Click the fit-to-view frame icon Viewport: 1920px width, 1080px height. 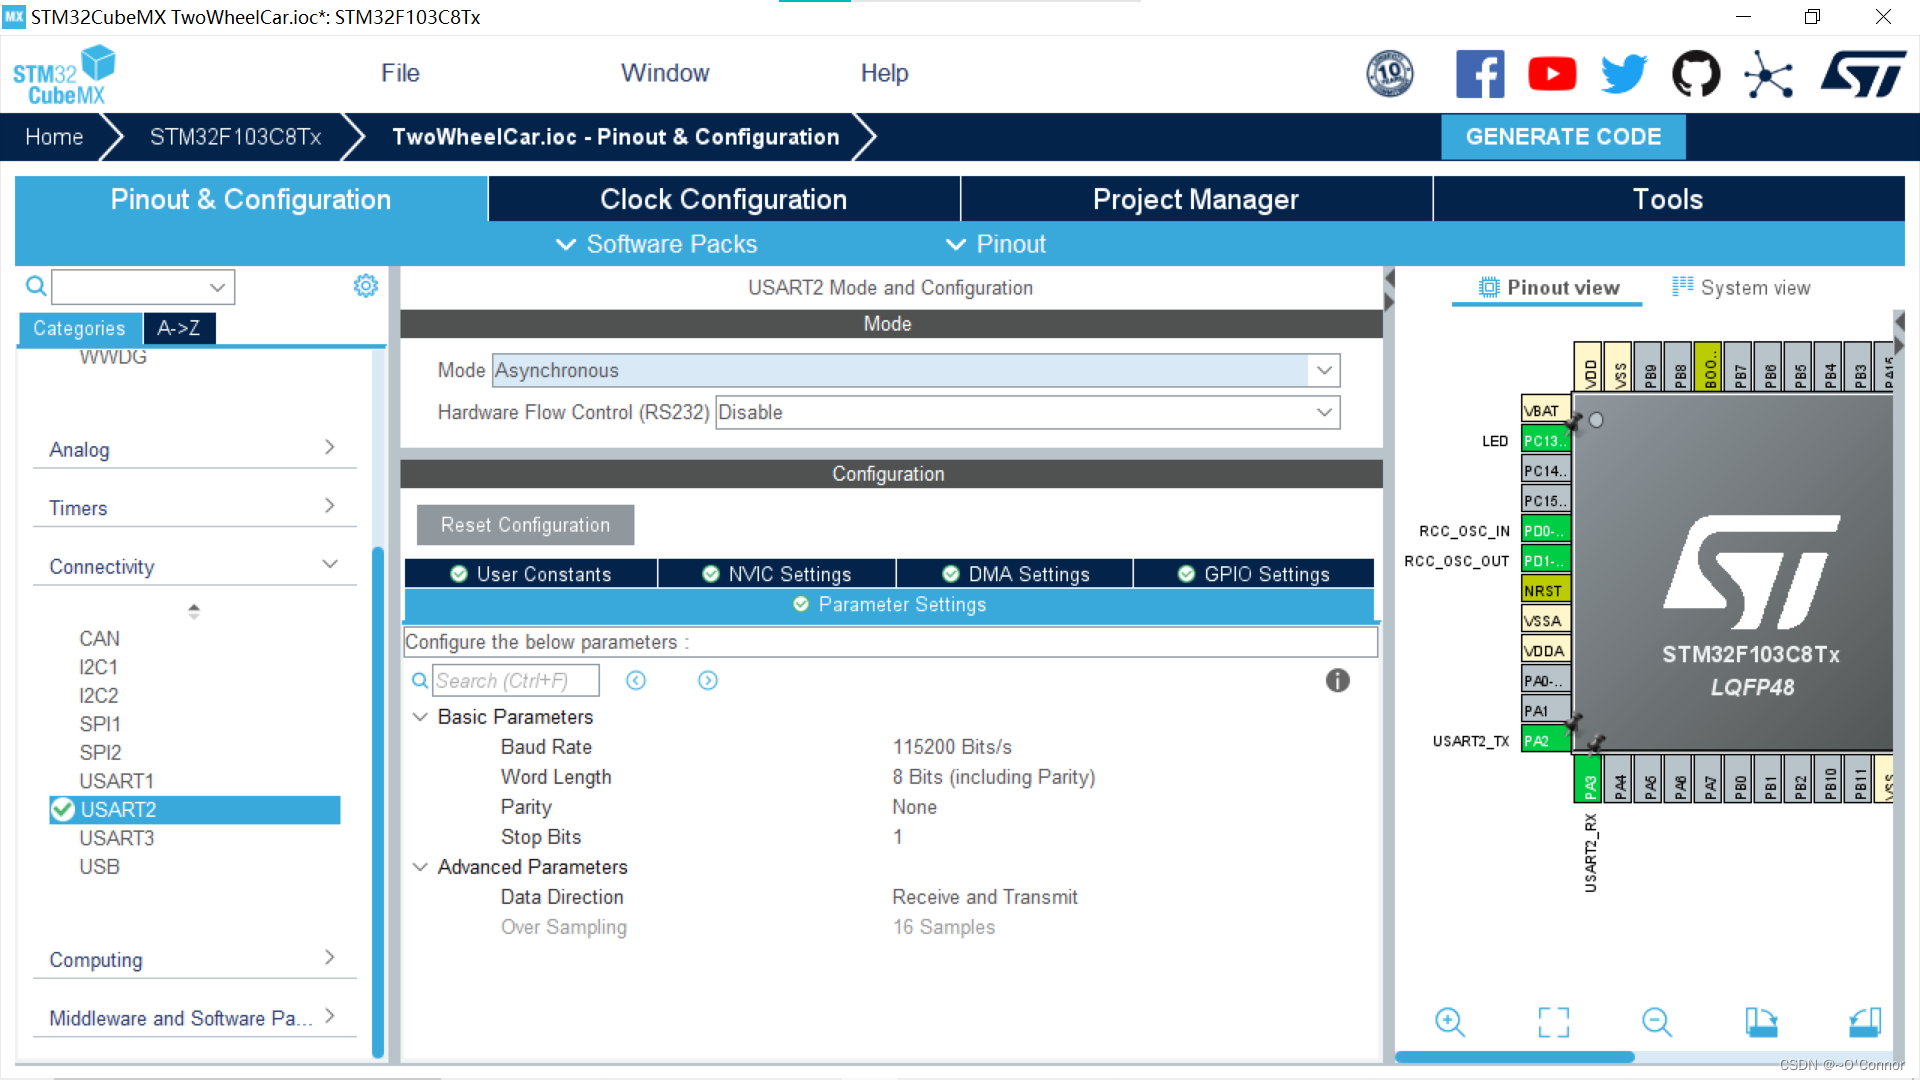(1553, 1021)
